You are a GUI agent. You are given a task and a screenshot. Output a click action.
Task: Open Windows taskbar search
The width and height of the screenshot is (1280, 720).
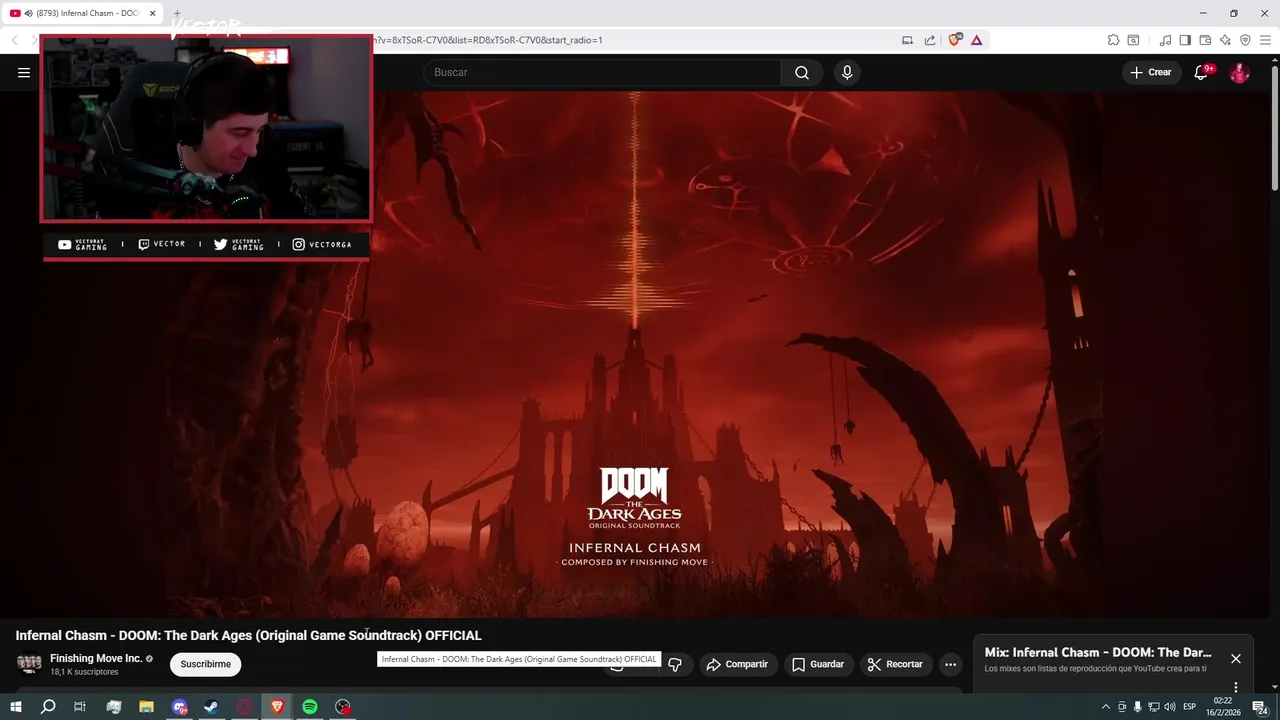click(x=48, y=707)
